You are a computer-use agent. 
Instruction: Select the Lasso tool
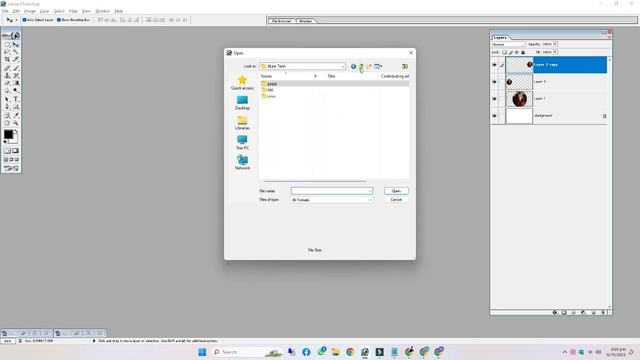pyautogui.click(x=7, y=52)
